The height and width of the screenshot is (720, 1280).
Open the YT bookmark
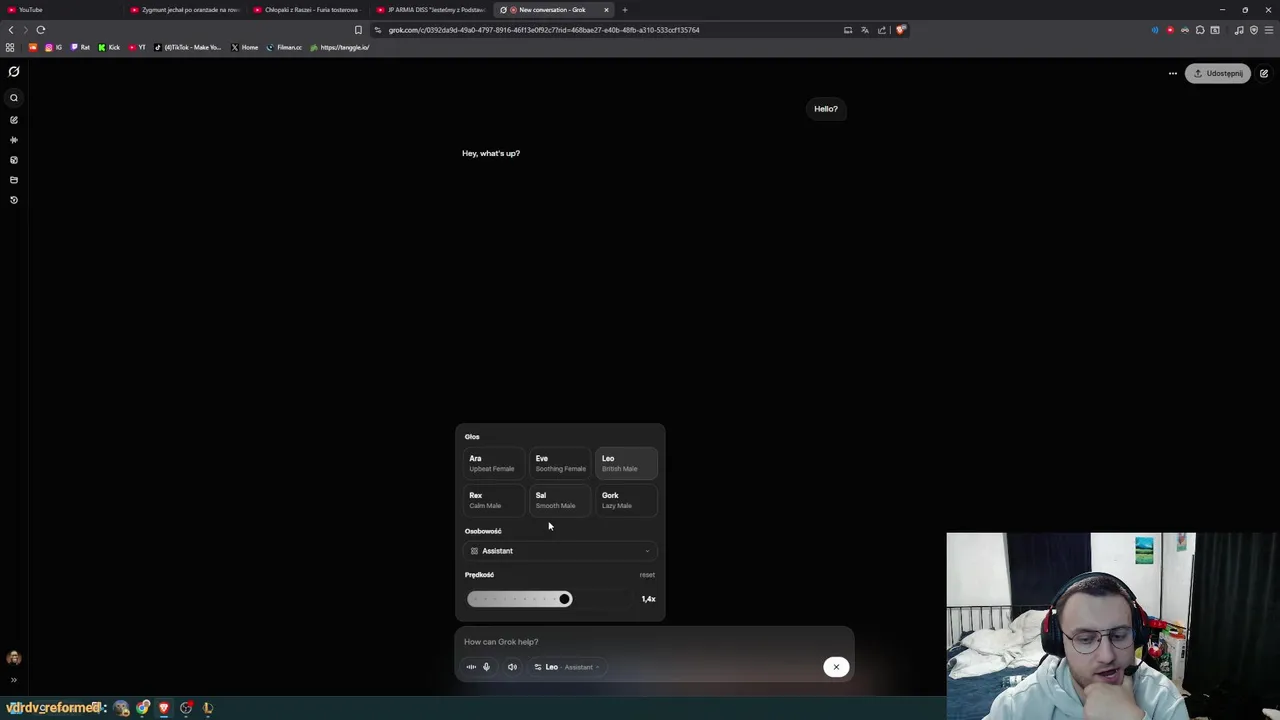[x=137, y=47]
